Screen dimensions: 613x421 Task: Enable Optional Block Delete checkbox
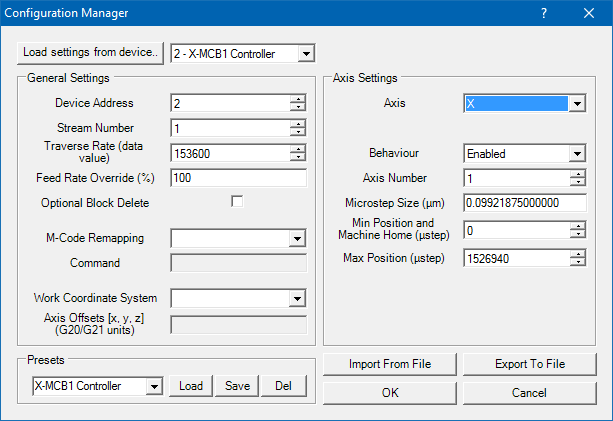[x=237, y=202]
